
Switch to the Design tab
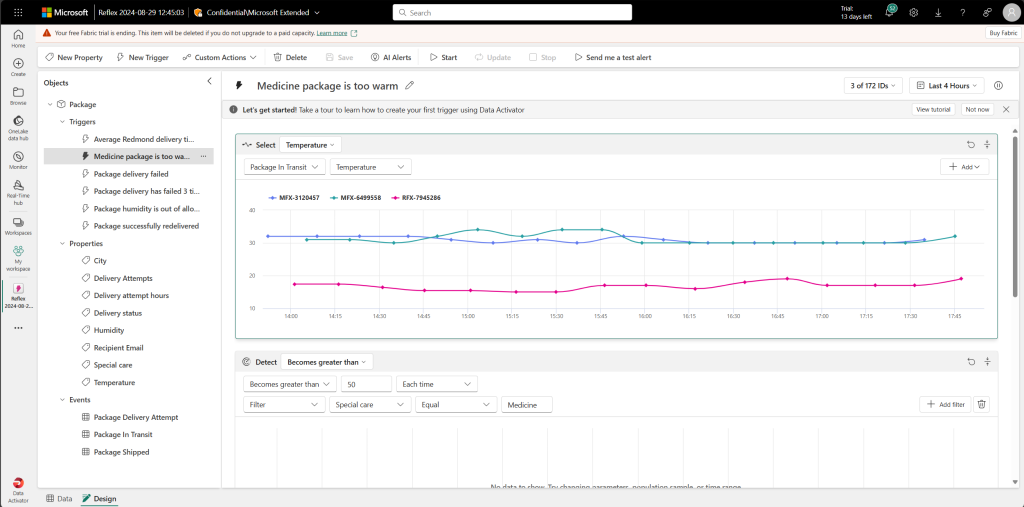click(99, 499)
